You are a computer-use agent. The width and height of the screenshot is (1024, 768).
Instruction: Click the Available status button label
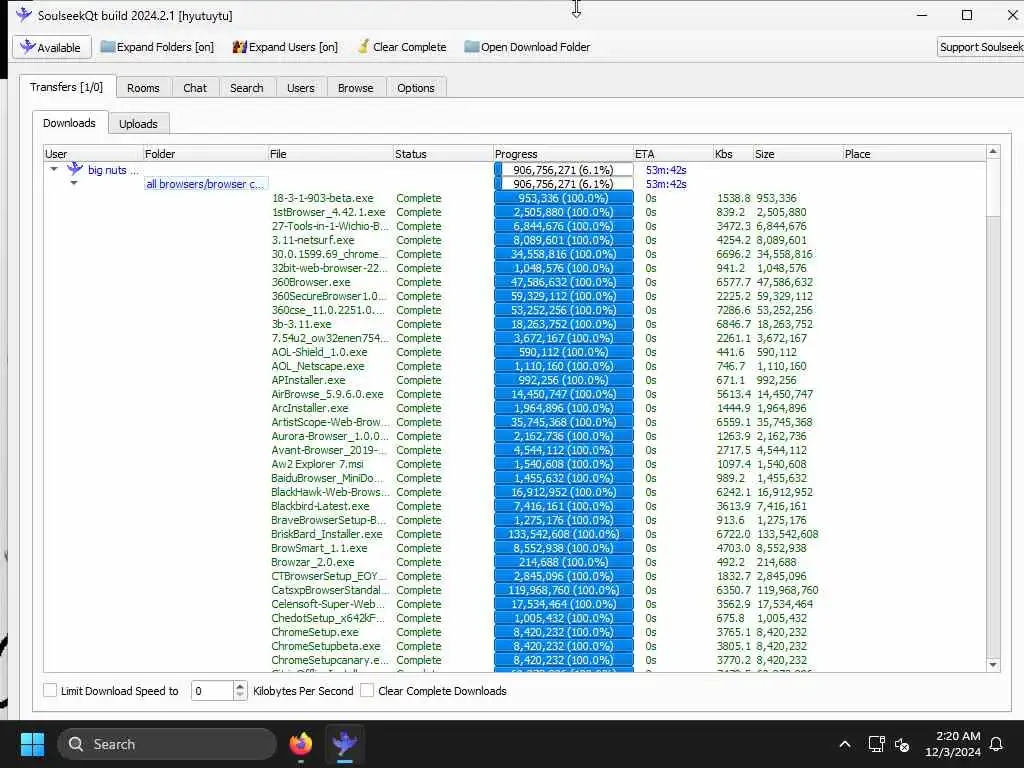pyautogui.click(x=59, y=48)
